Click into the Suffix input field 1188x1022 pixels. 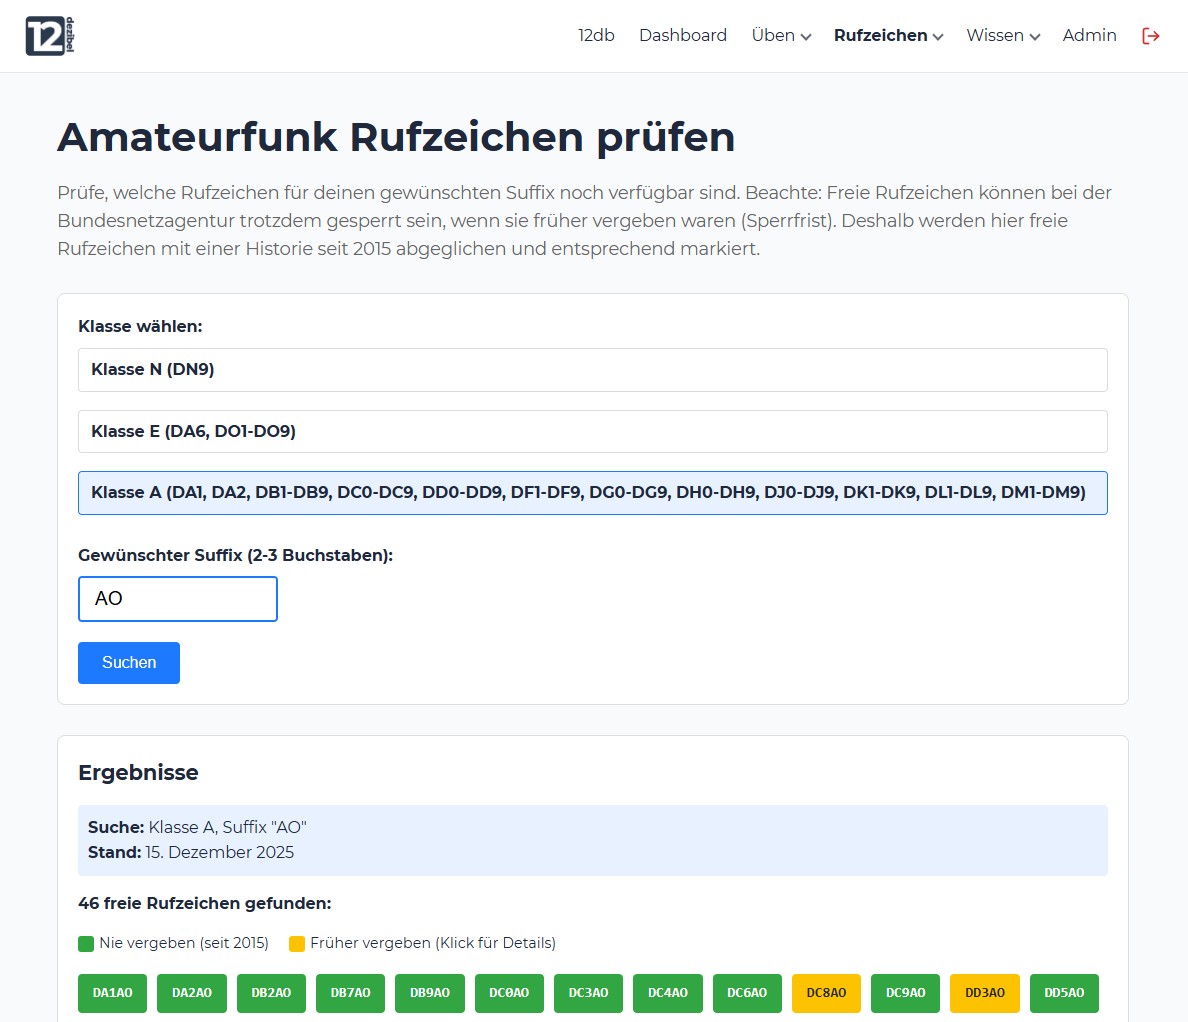pyautogui.click(x=177, y=598)
